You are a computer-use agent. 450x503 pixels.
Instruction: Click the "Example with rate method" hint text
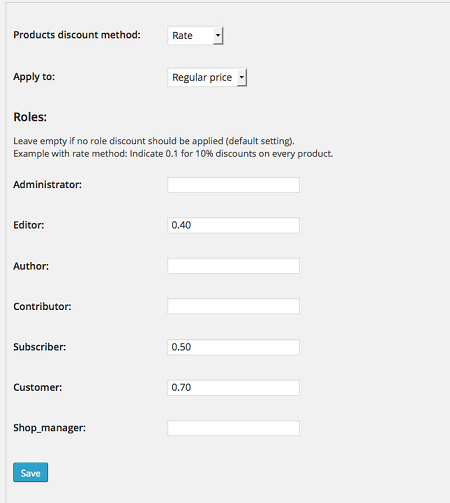click(x=173, y=154)
